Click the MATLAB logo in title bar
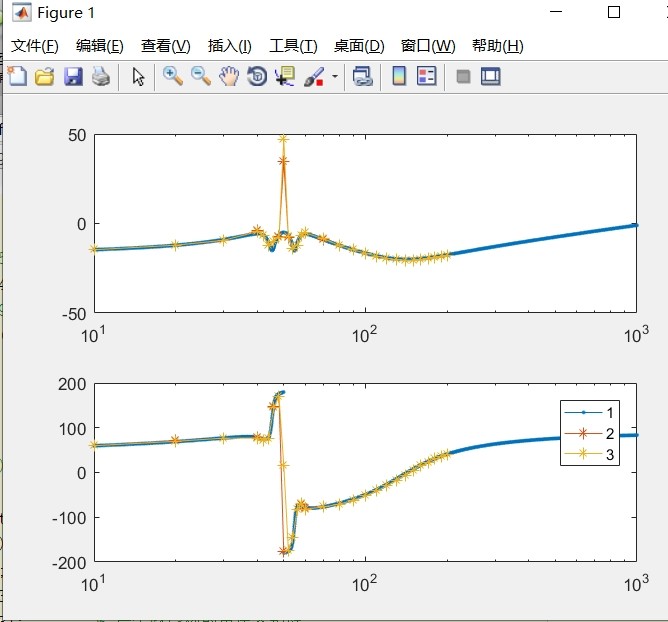Screen dimensions: 668x622 (21, 12)
